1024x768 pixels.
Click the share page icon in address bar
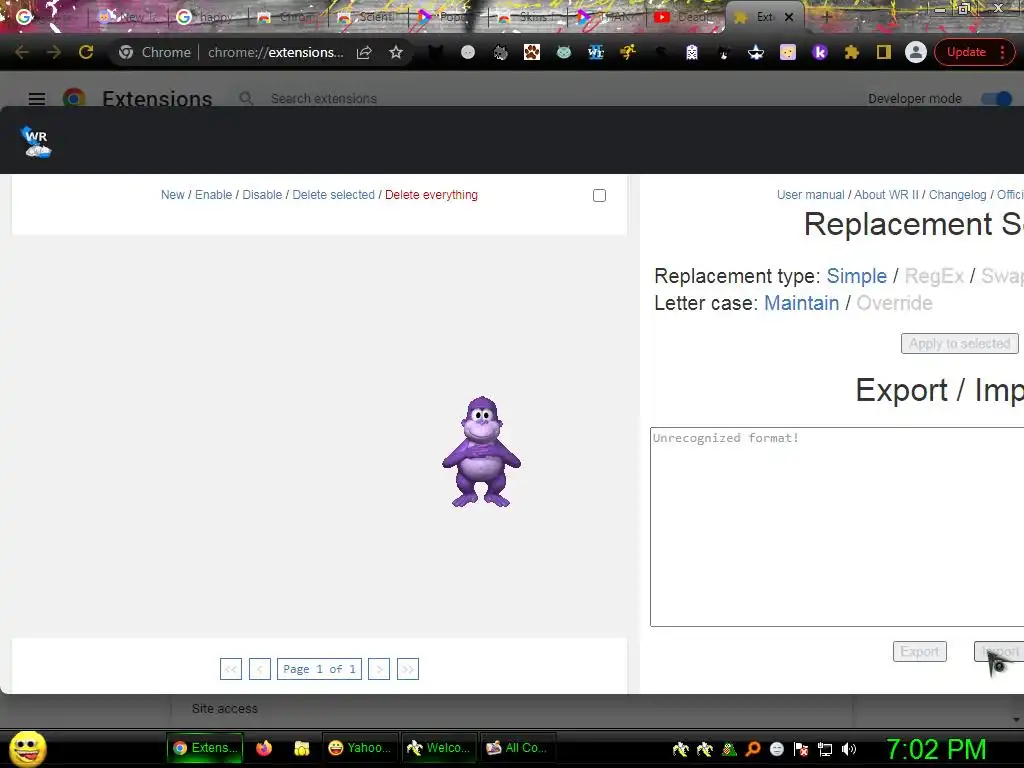364,52
